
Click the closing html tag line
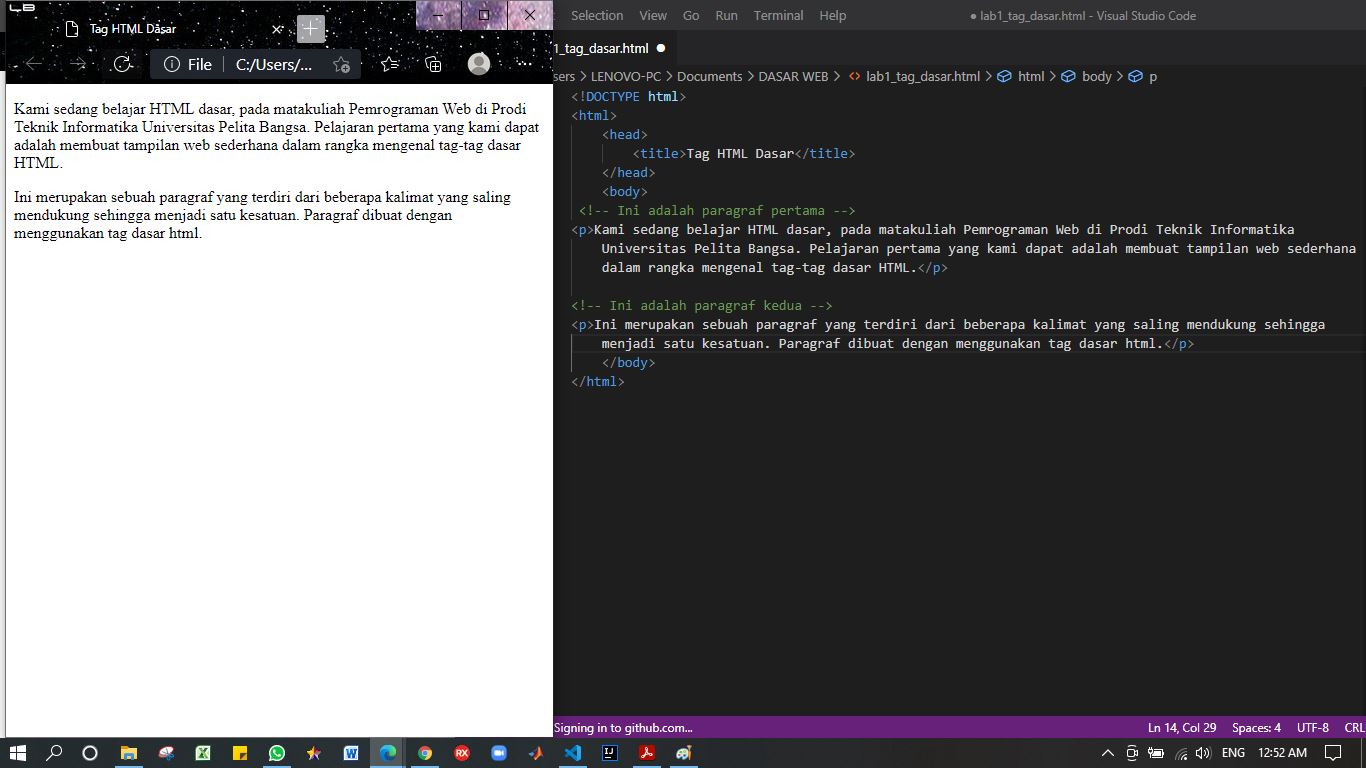[598, 381]
